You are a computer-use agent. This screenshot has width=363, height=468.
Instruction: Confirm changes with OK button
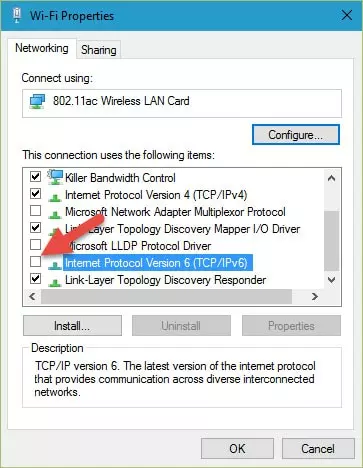click(237, 448)
